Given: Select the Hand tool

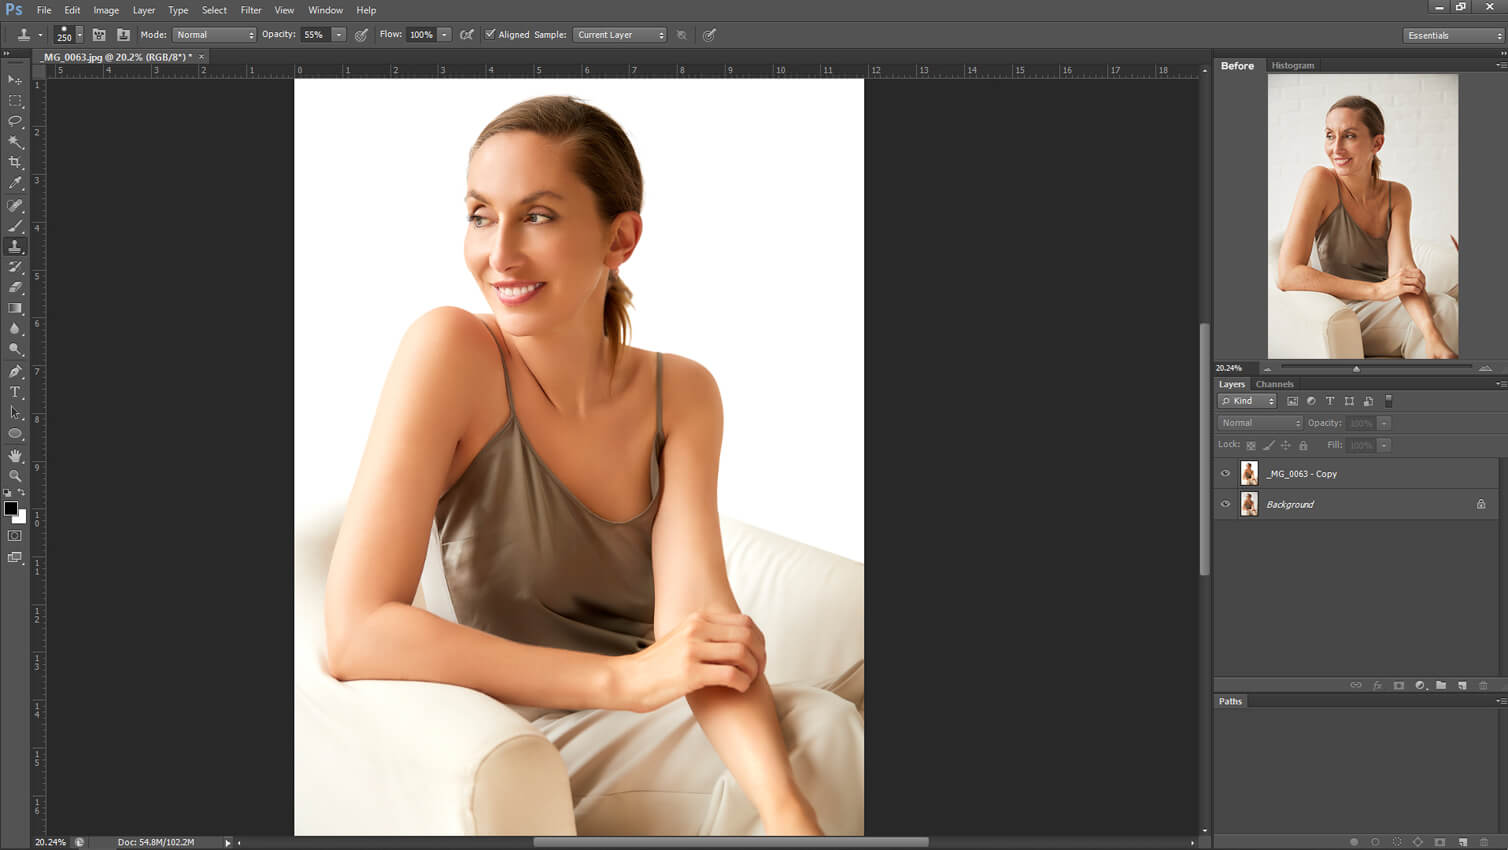Looking at the screenshot, I should tap(15, 455).
